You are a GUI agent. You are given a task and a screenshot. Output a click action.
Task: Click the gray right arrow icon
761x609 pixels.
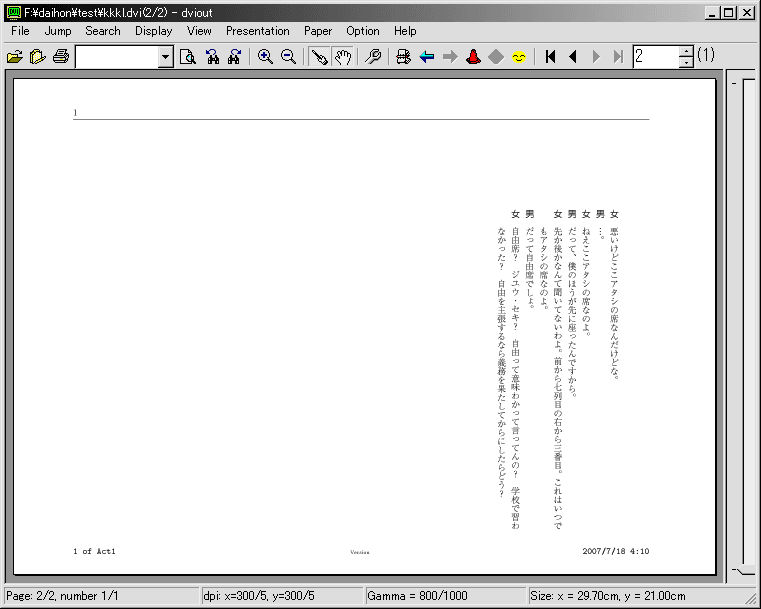(x=450, y=57)
